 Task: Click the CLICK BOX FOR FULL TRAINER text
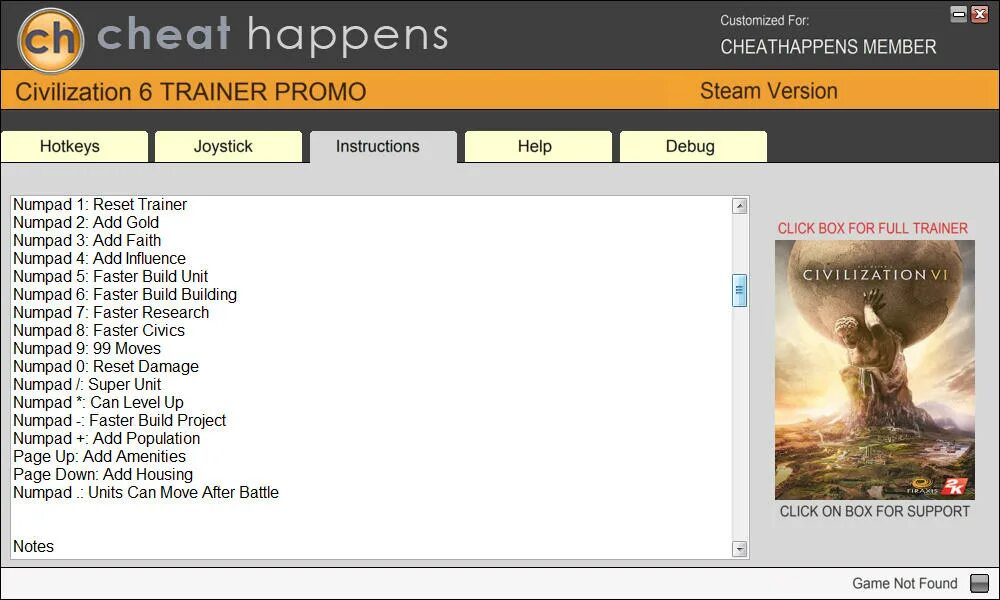tap(872, 228)
